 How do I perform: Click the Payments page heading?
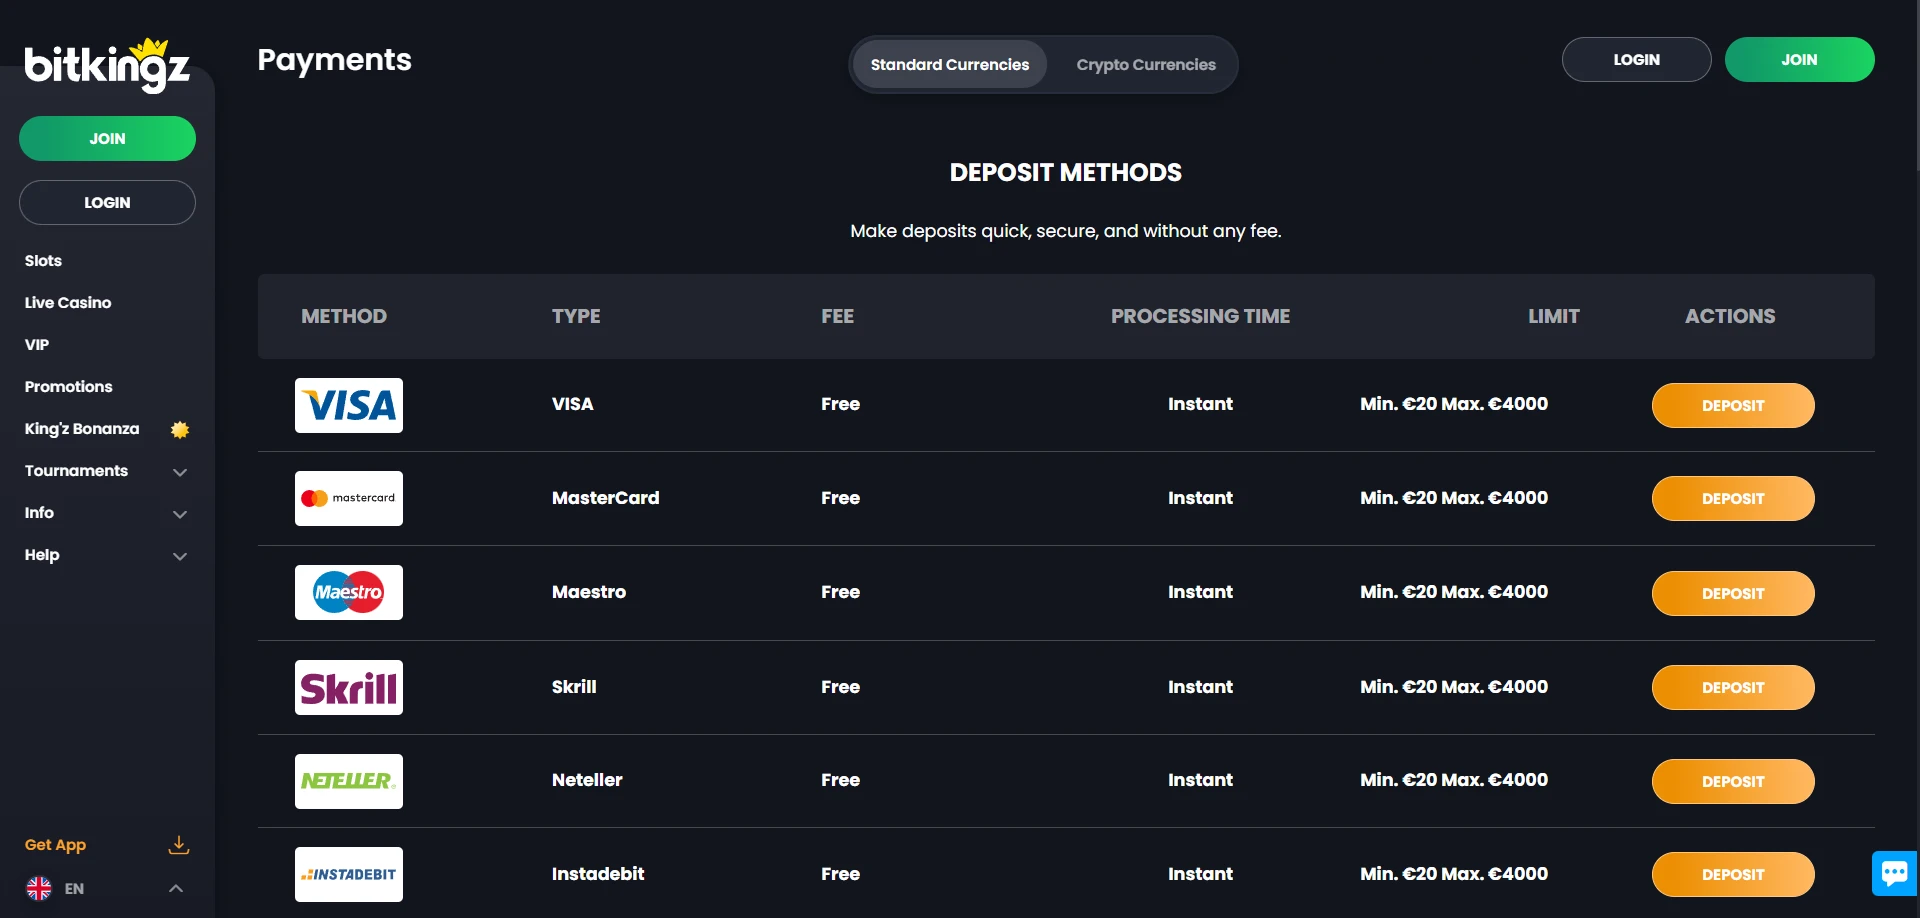tap(334, 60)
